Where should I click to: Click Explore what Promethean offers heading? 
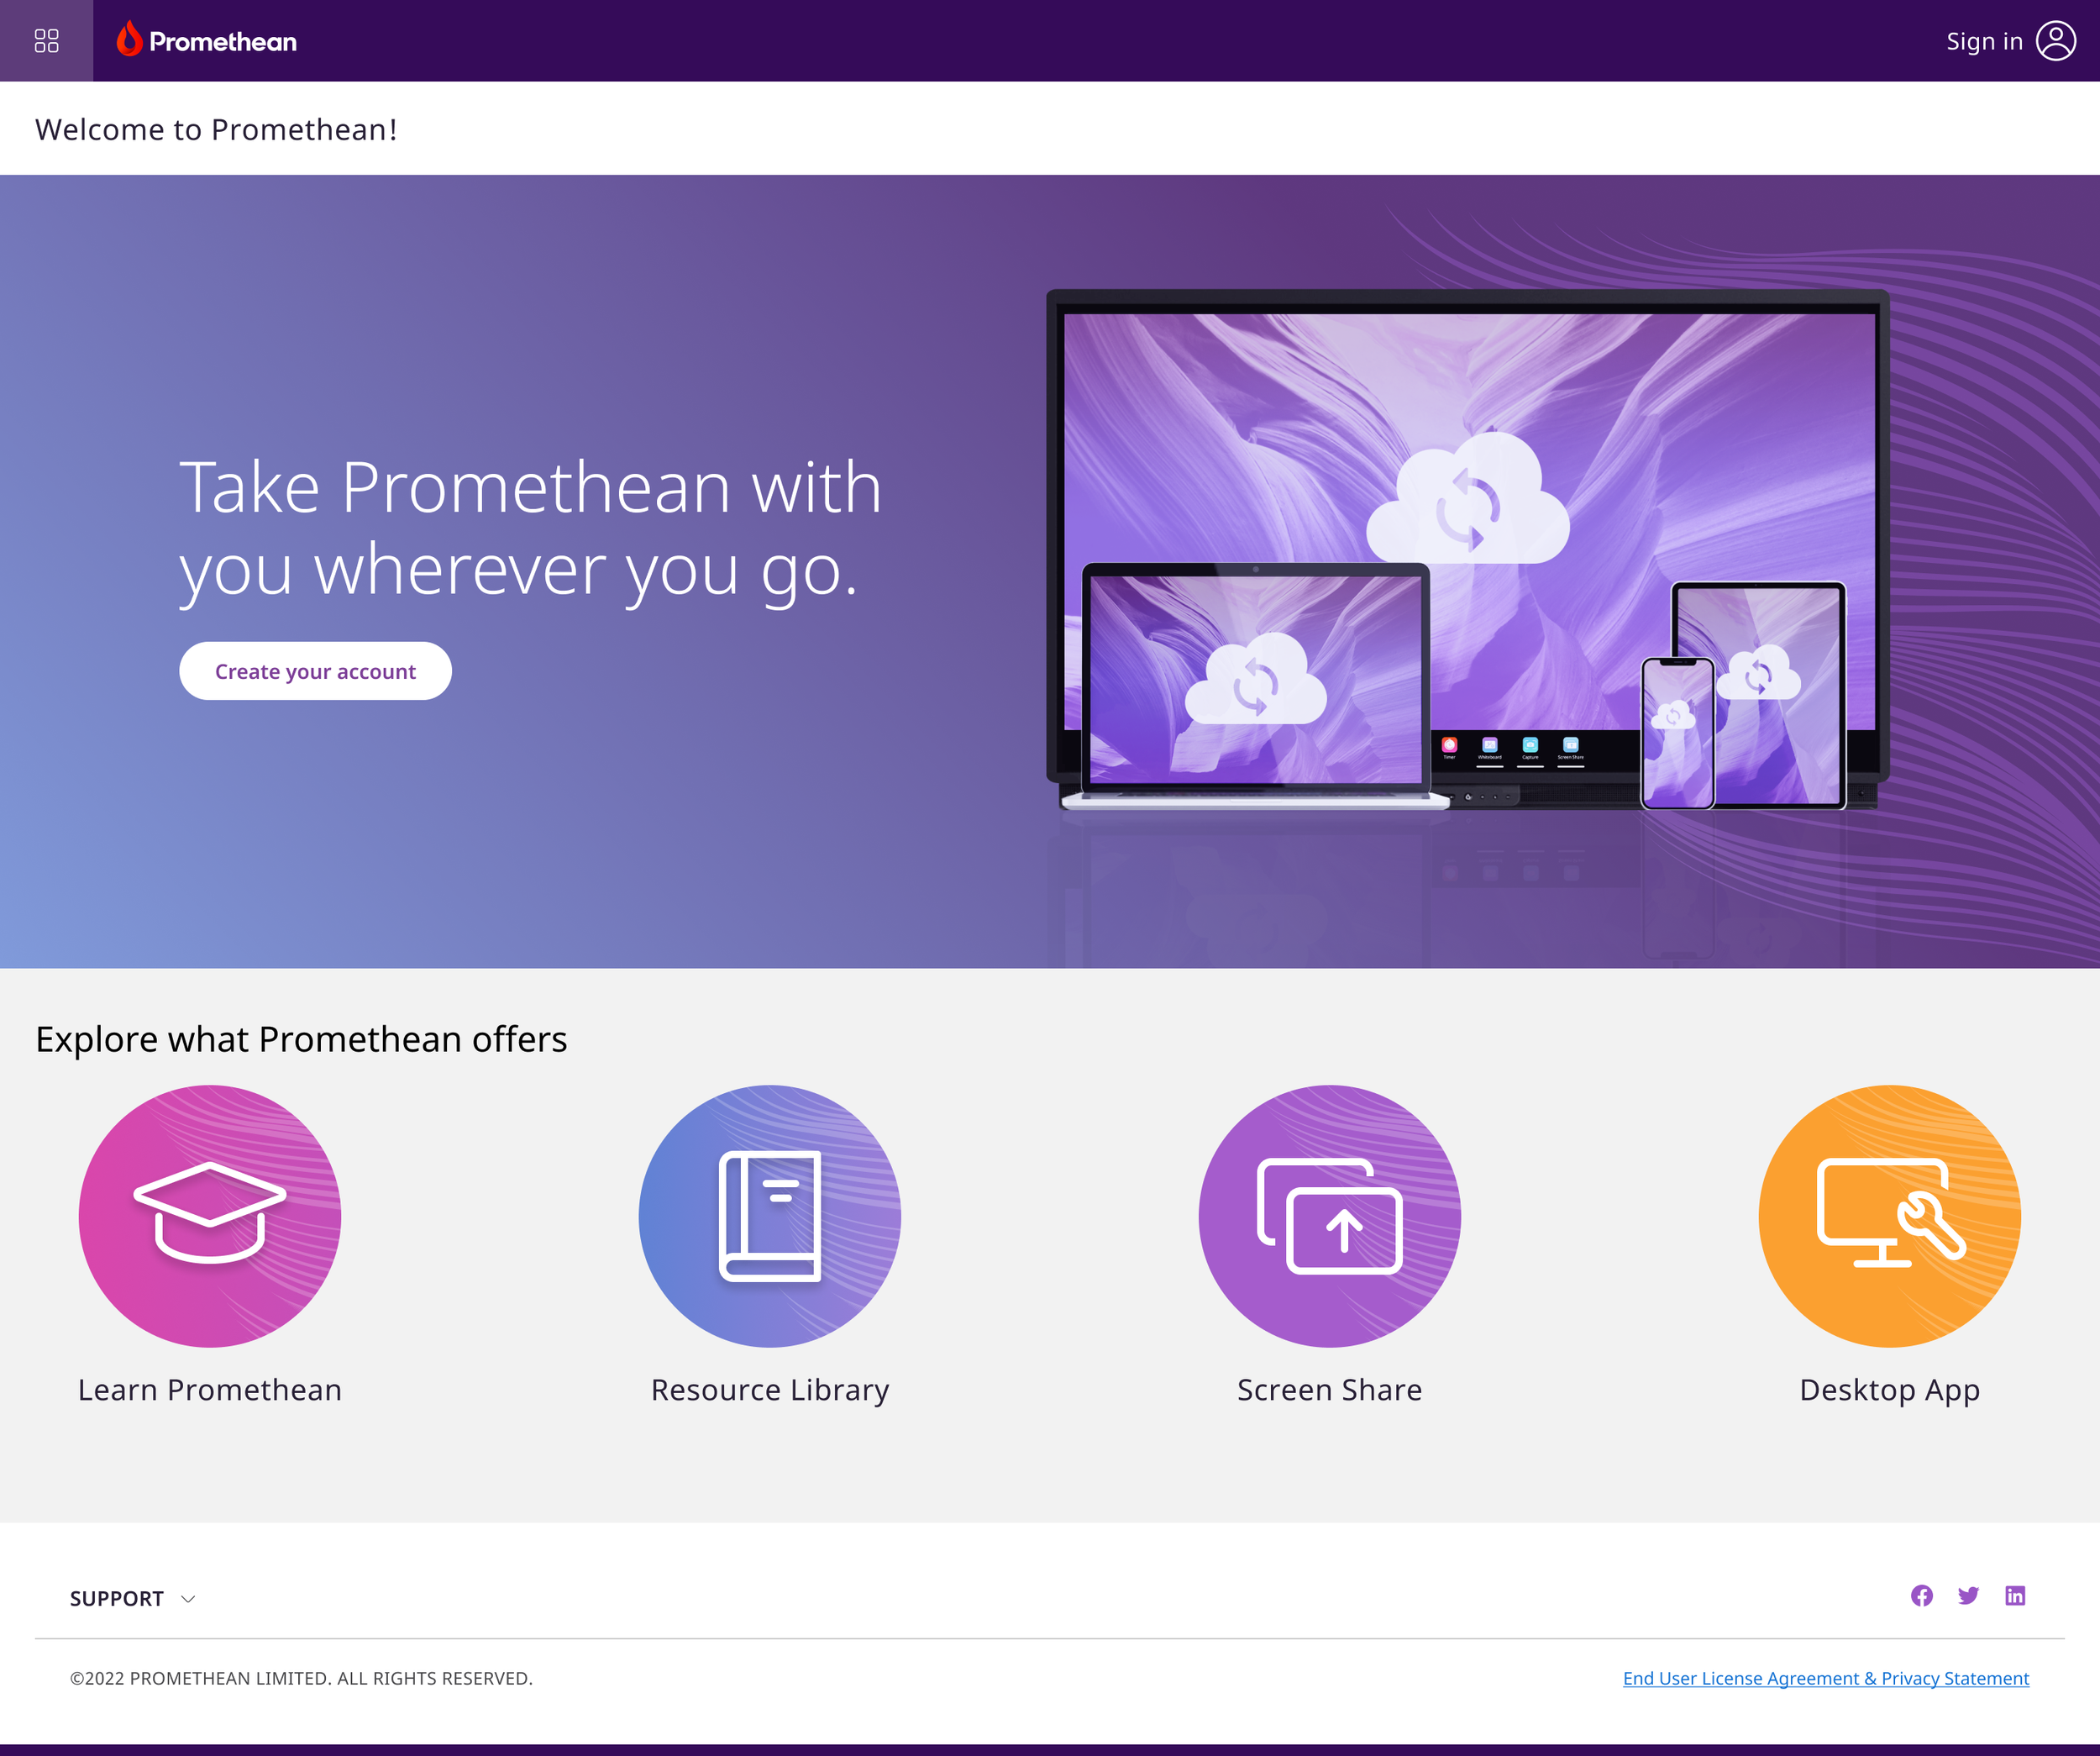point(301,1040)
